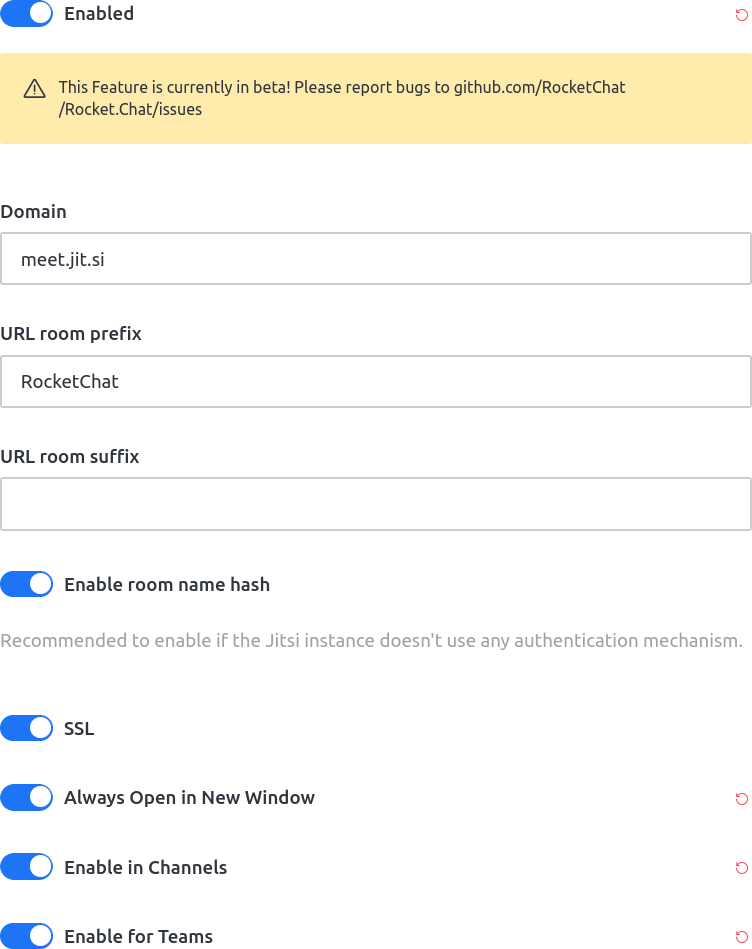The height and width of the screenshot is (949, 752).
Task: Reset Enable in Channels setting
Action: pyautogui.click(x=741, y=868)
